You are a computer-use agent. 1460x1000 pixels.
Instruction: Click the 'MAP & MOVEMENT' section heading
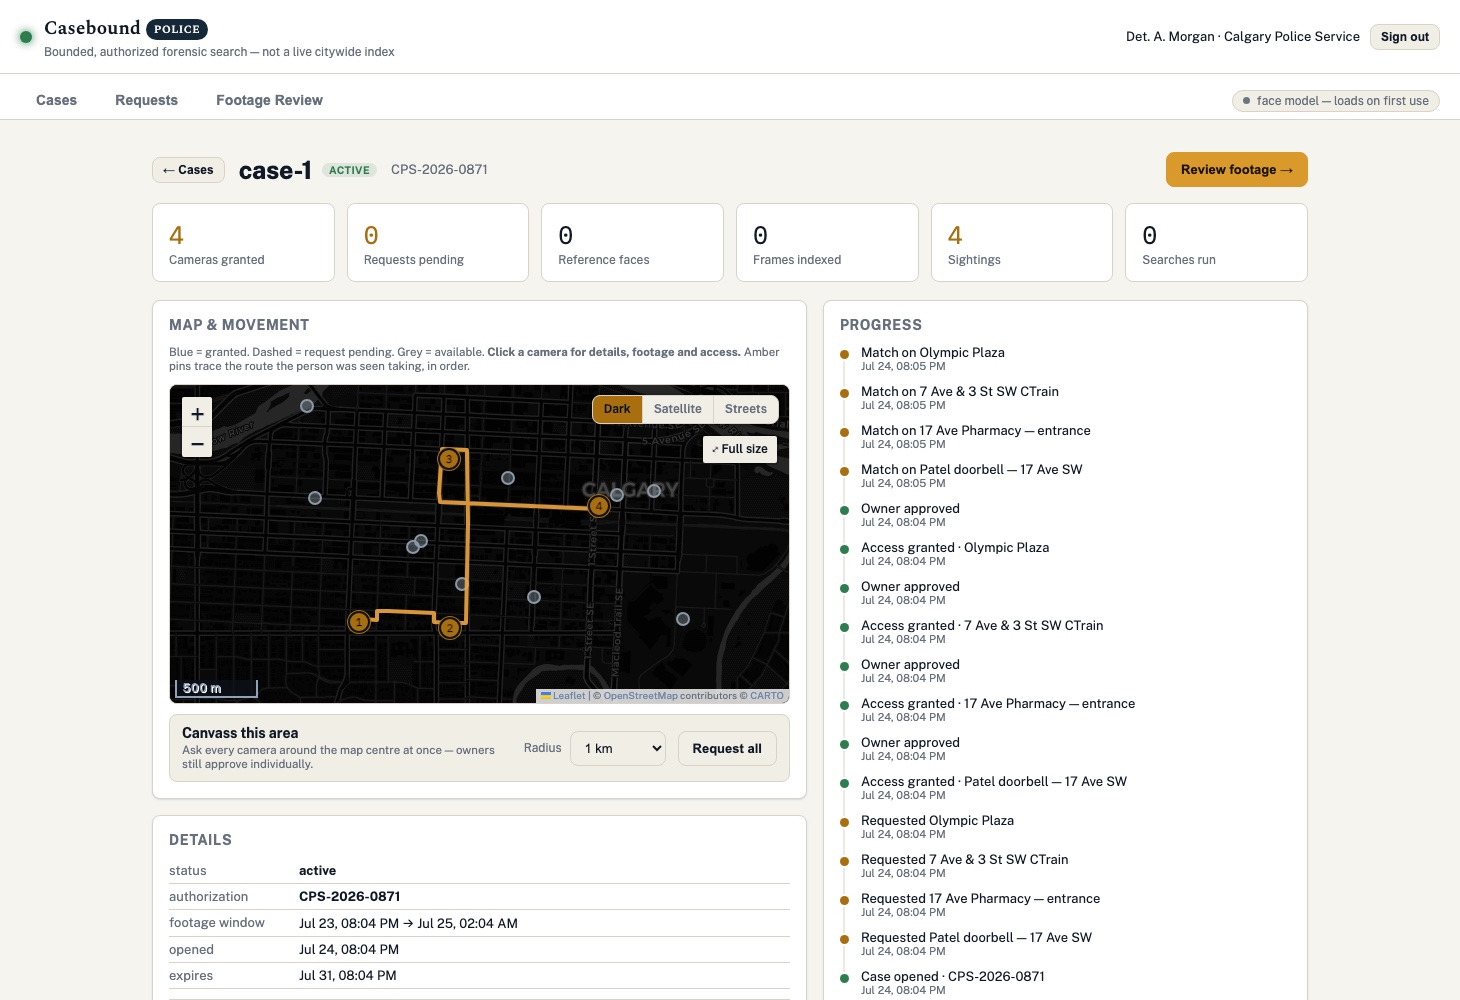click(239, 325)
